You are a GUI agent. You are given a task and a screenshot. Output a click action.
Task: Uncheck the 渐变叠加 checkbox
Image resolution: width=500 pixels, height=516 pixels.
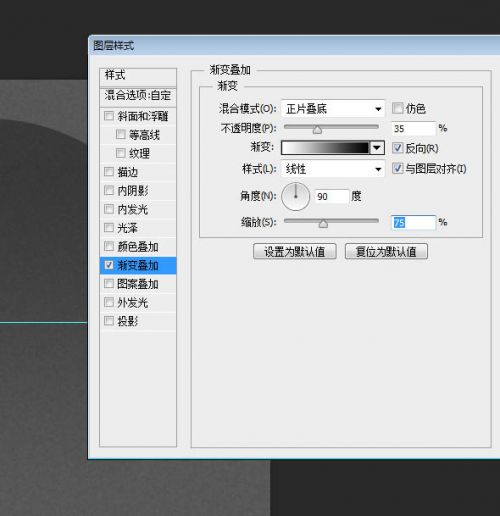click(109, 265)
